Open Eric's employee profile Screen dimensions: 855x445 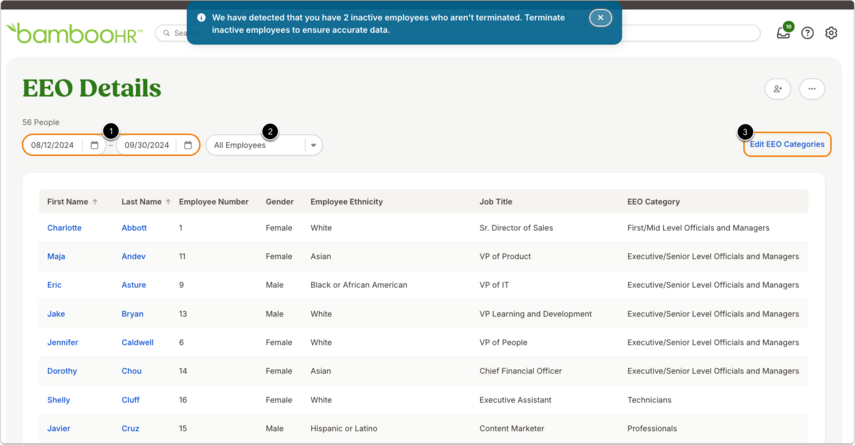pyautogui.click(x=55, y=285)
